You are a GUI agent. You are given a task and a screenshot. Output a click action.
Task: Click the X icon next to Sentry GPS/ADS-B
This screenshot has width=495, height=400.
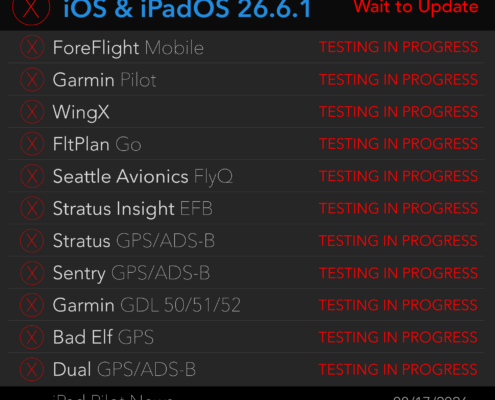click(32, 273)
